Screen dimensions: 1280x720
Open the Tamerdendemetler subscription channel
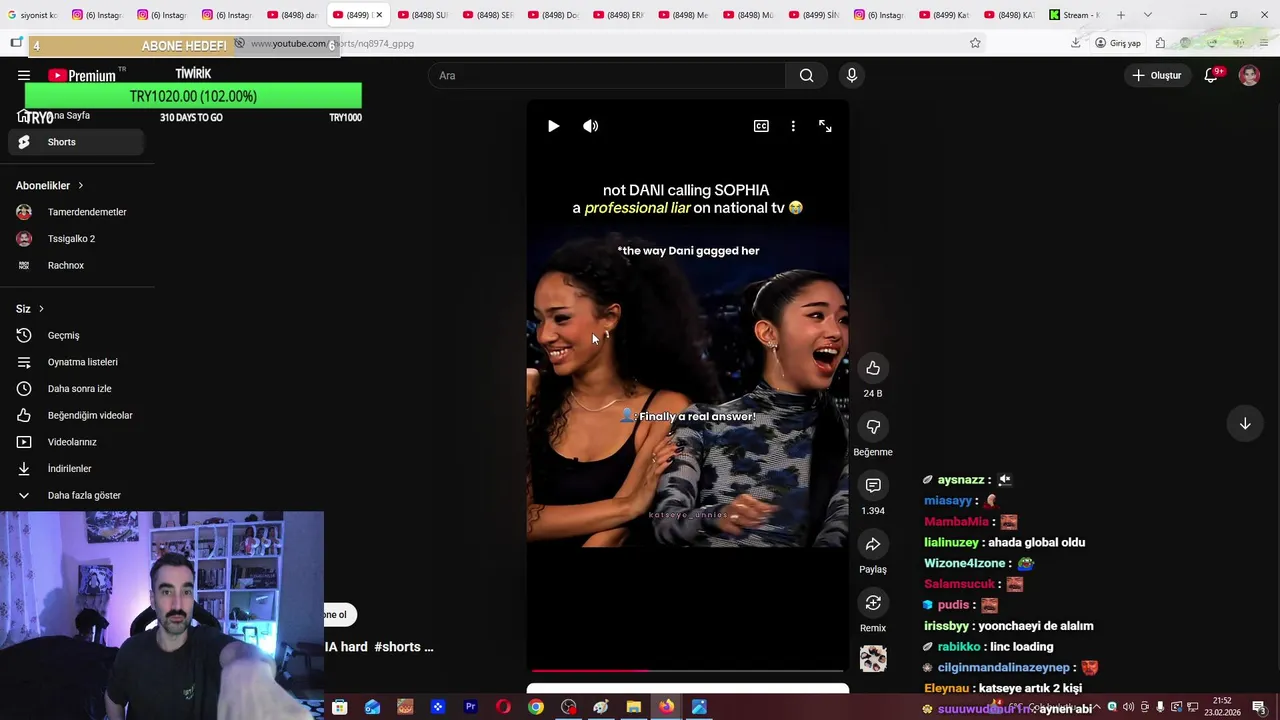coord(77,212)
